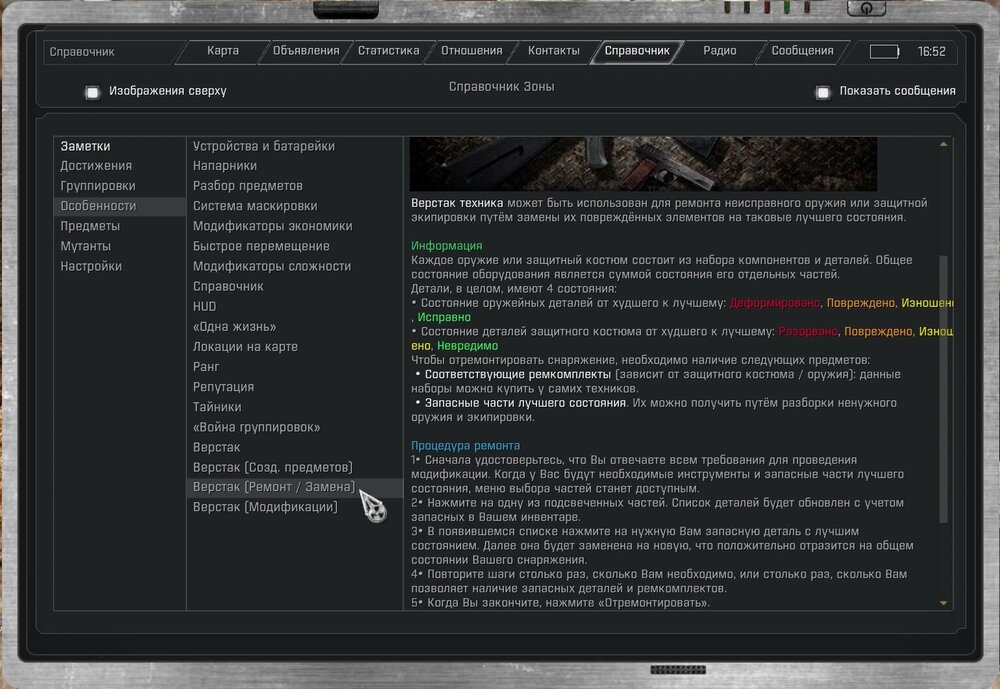Click the PDA battery indicator icon
1000x689 pixels.
point(884,52)
